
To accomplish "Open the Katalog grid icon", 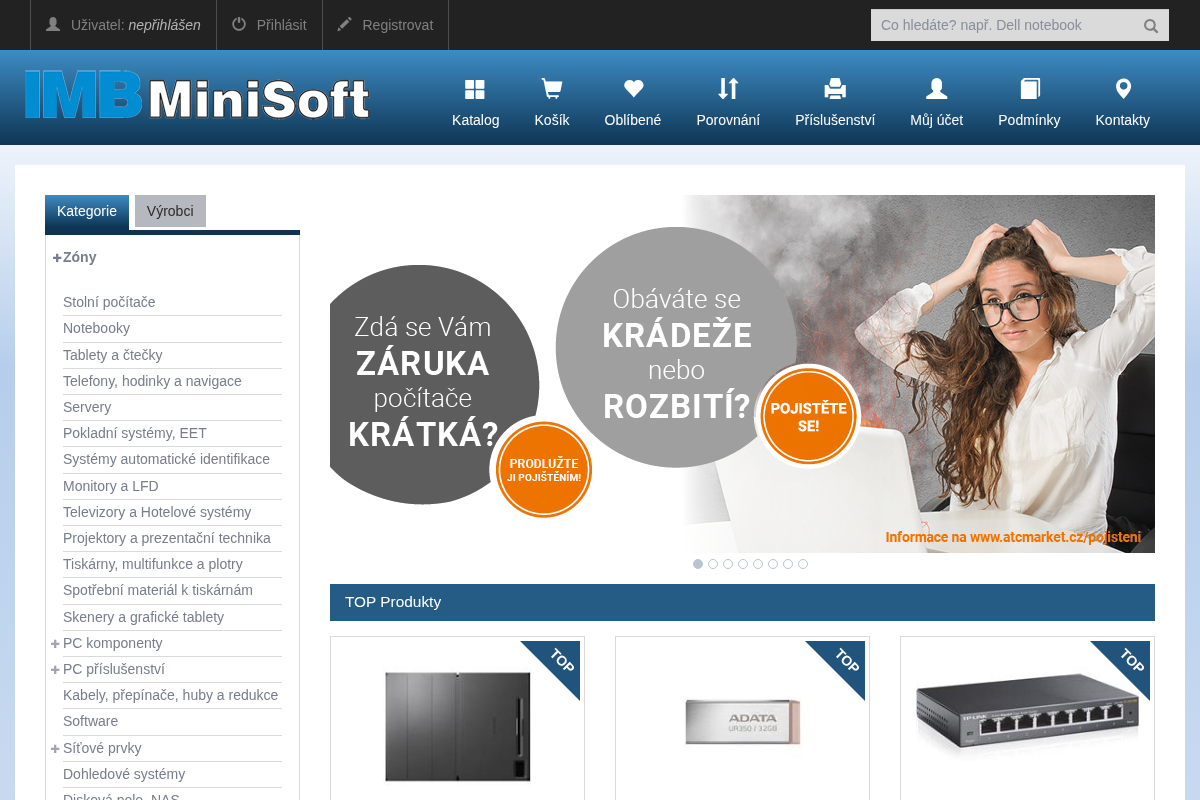I will tap(475, 90).
